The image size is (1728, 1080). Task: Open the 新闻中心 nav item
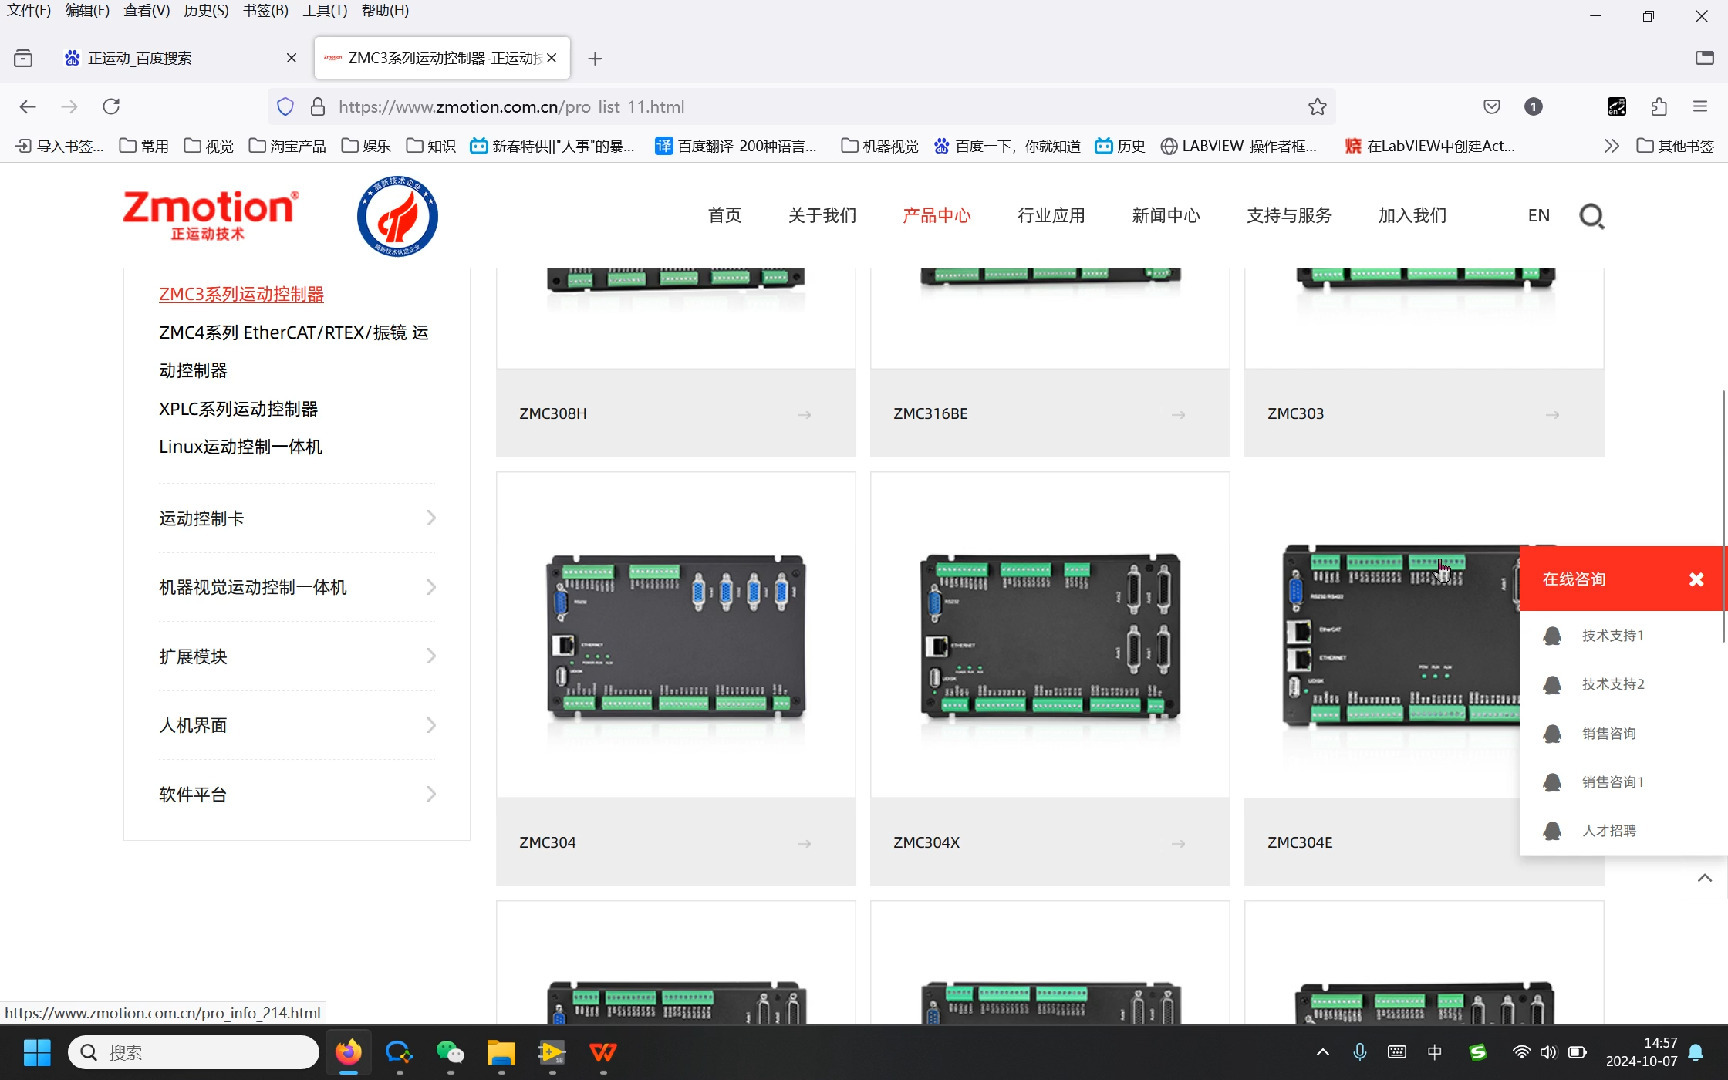point(1166,215)
